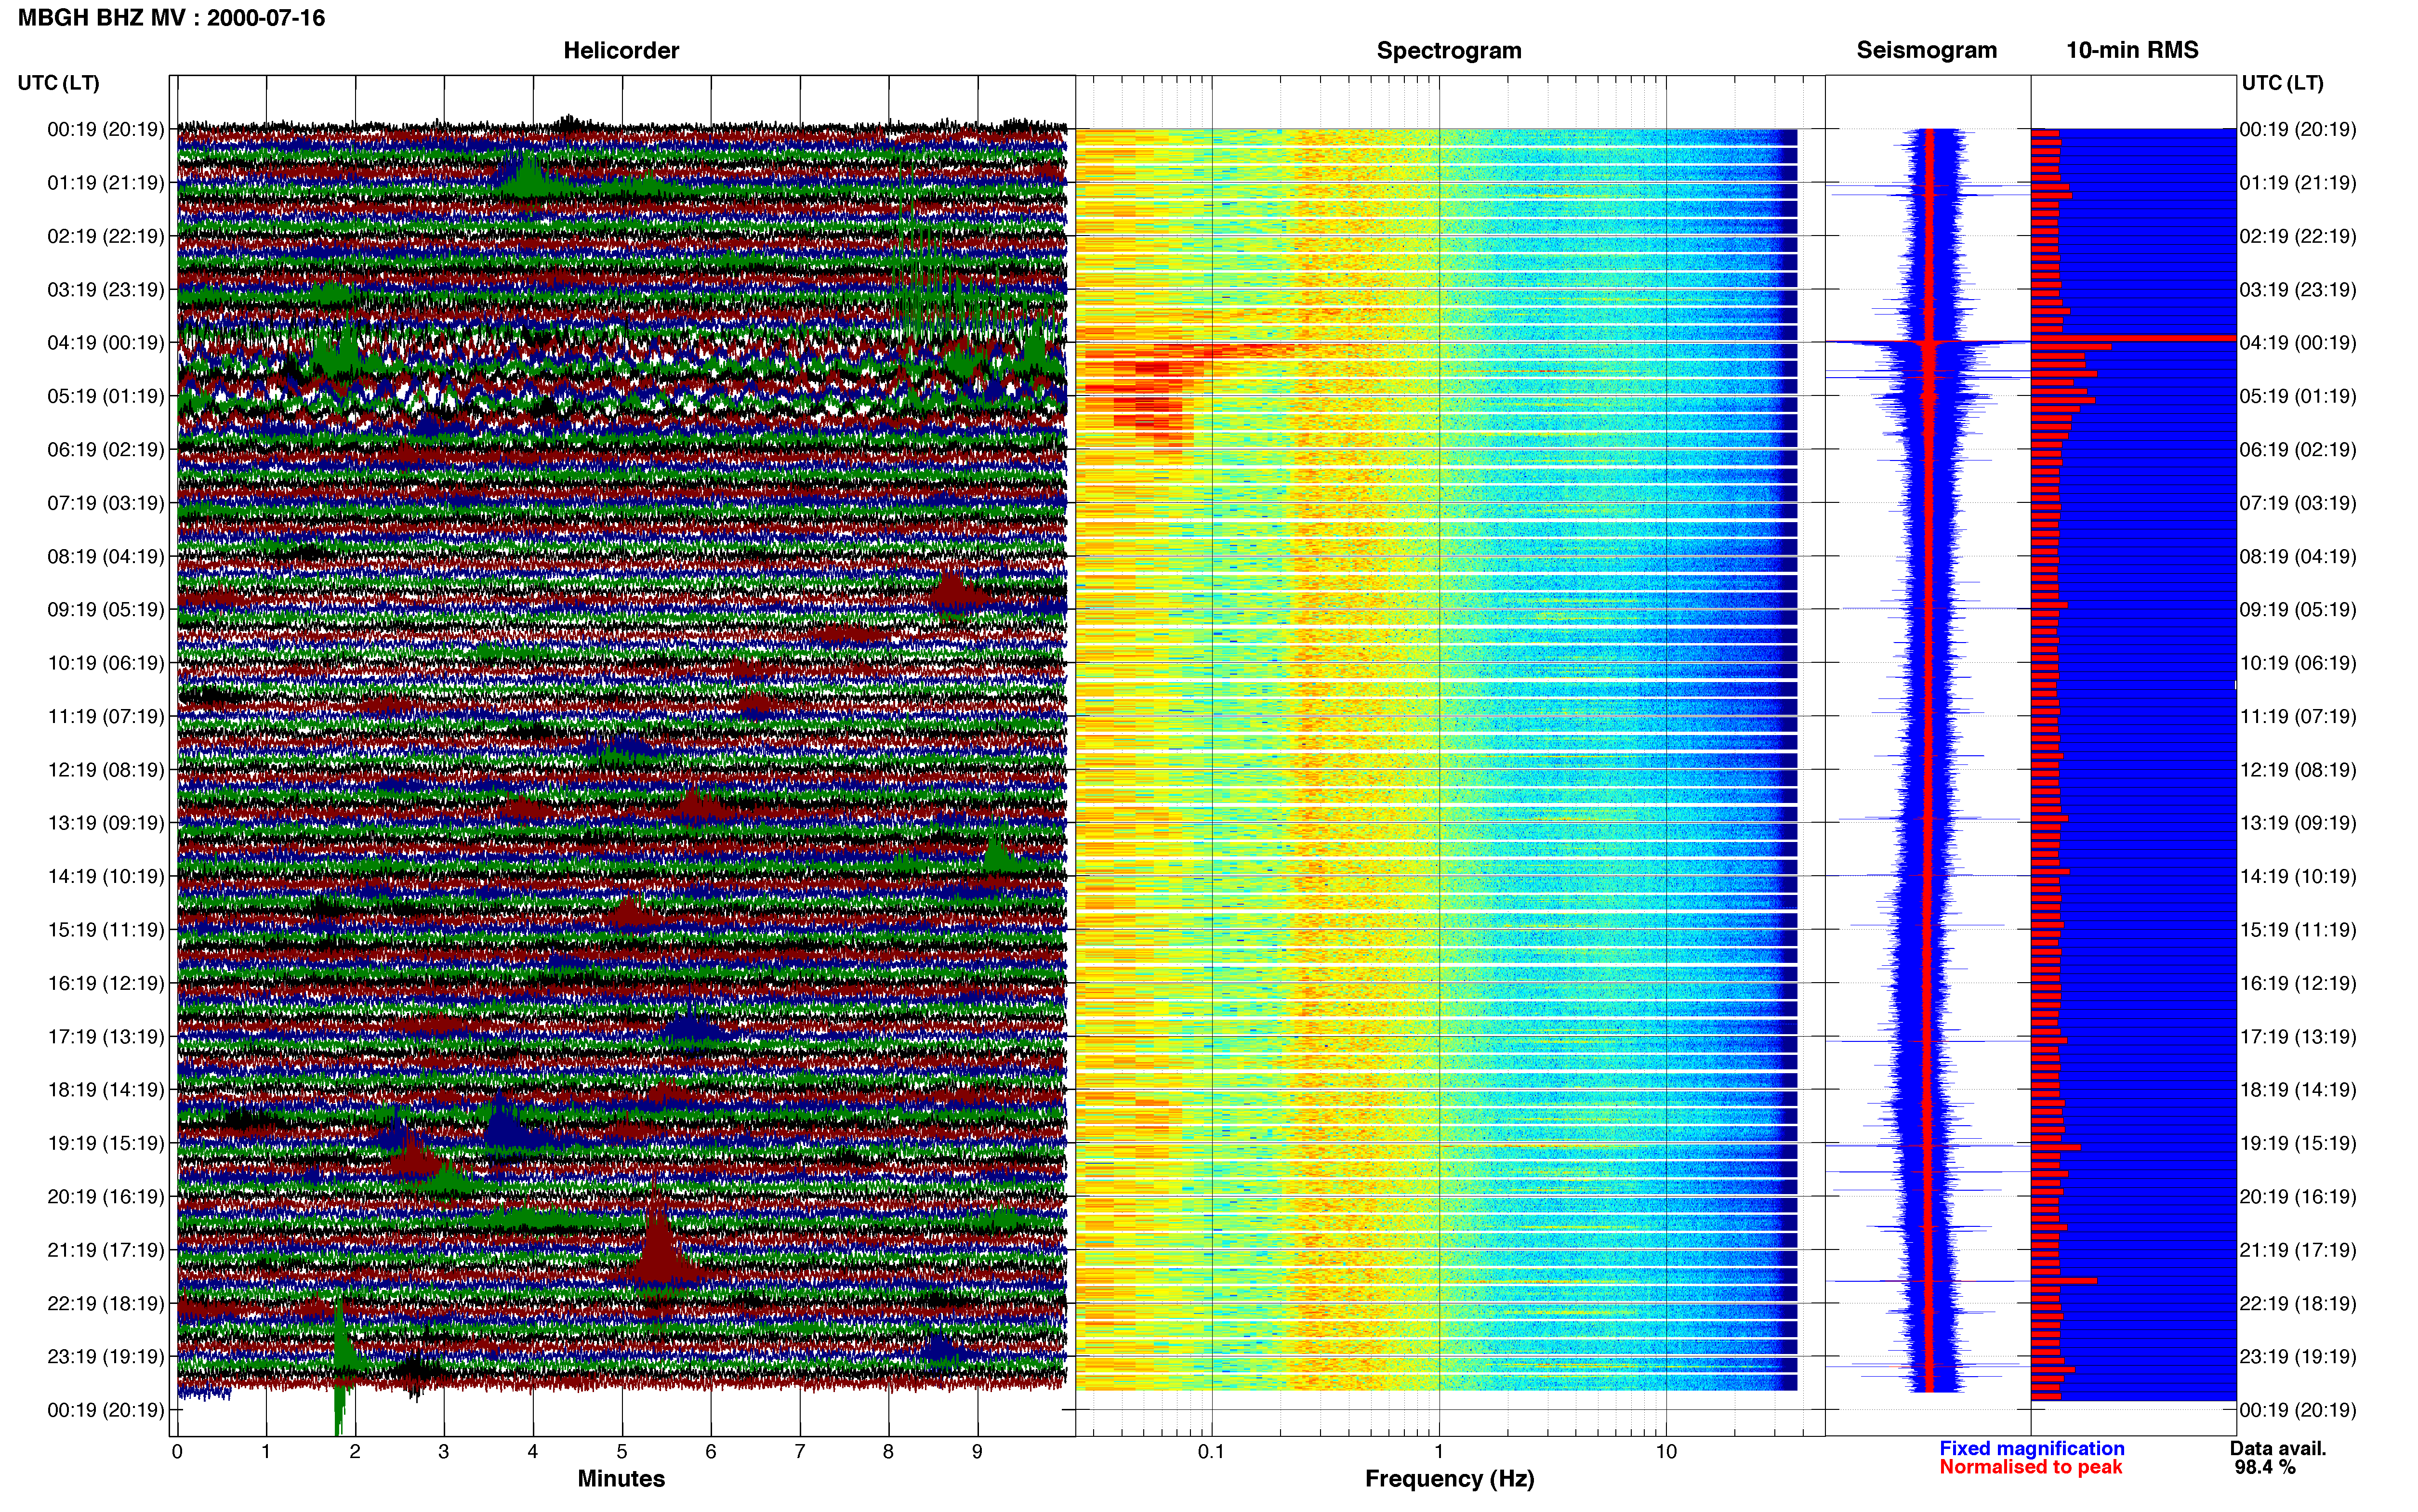Click the title 'MBGH BHZ MV : 2000-07-16'
The image size is (2418, 1512).
pyautogui.click(x=171, y=18)
